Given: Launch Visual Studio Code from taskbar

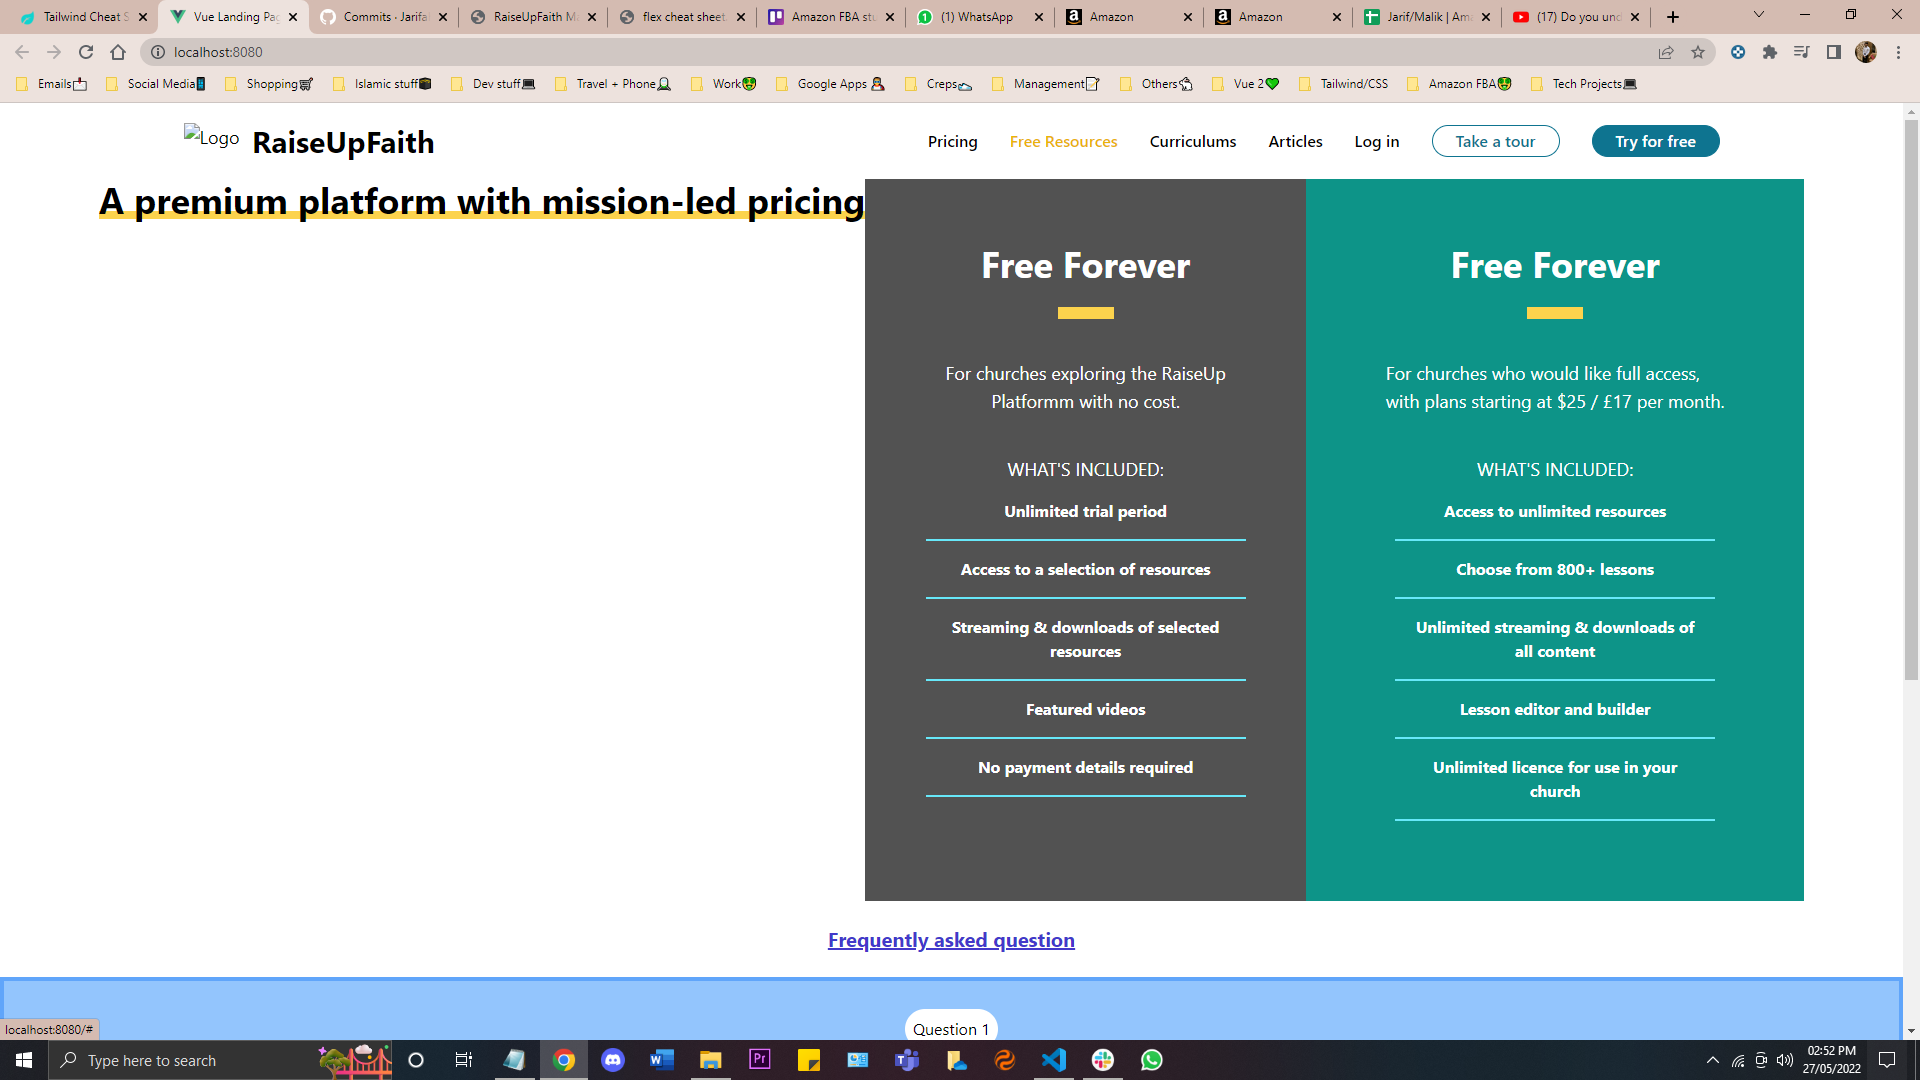Looking at the screenshot, I should tap(1054, 1060).
